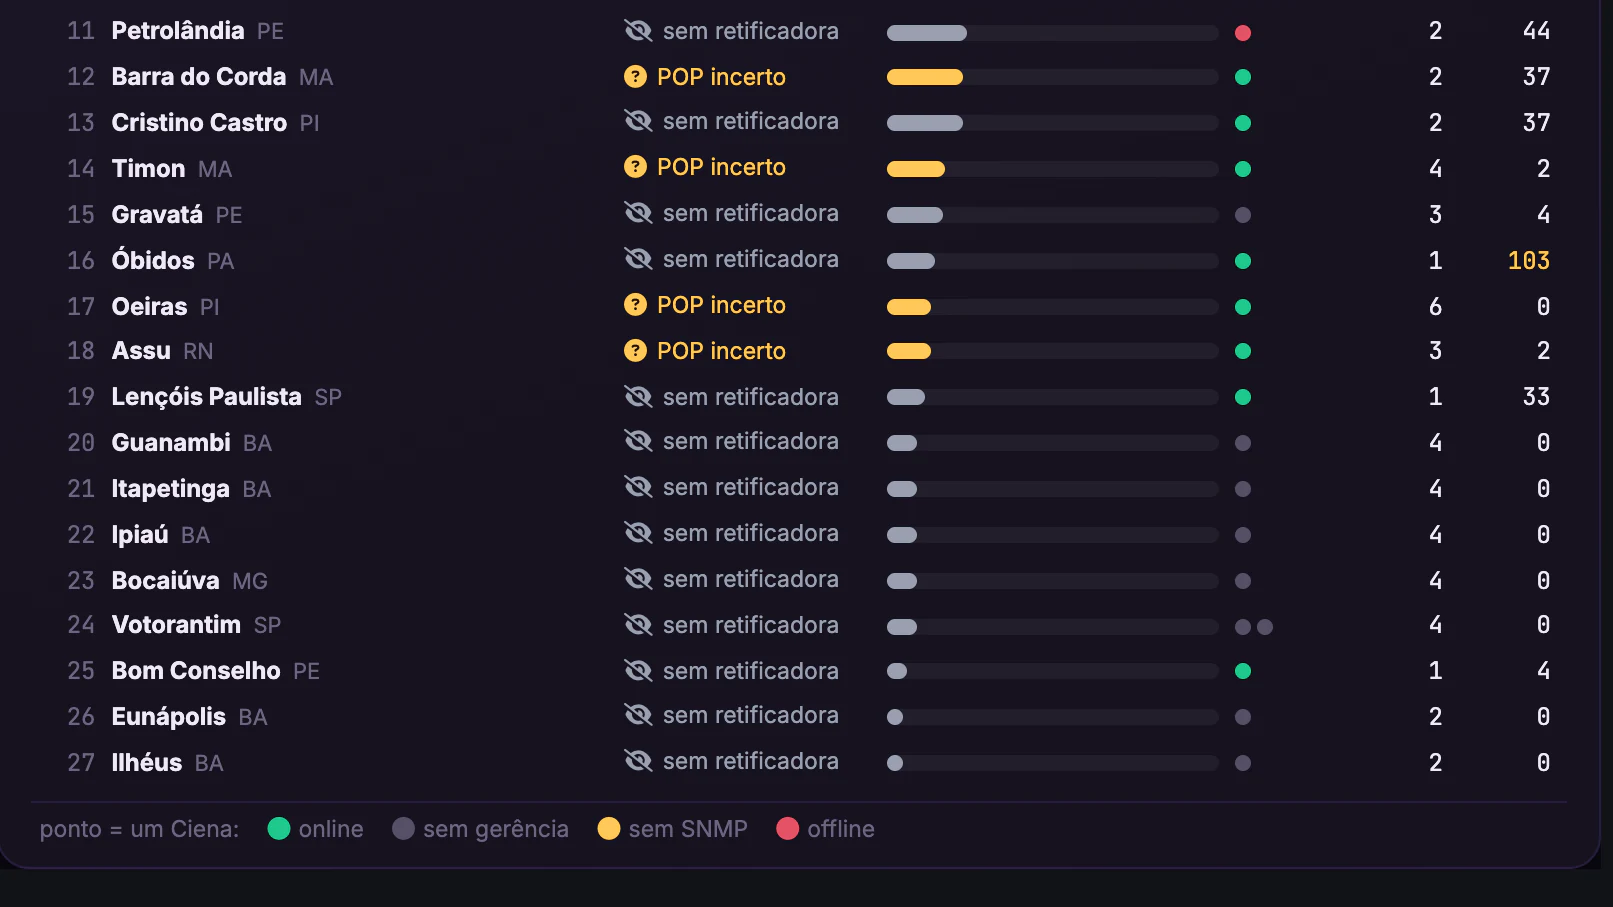Click the green online dot in Bom Conselho row

pos(1243,671)
